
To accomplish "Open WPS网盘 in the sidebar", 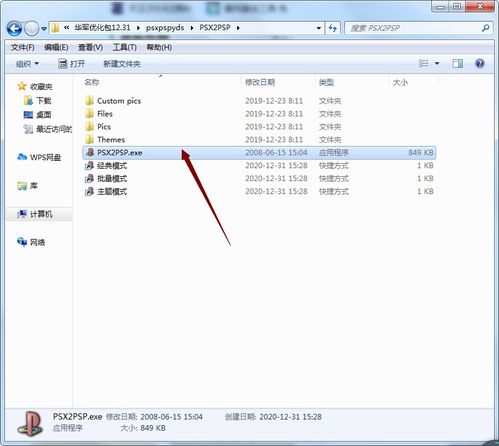I will pos(39,157).
